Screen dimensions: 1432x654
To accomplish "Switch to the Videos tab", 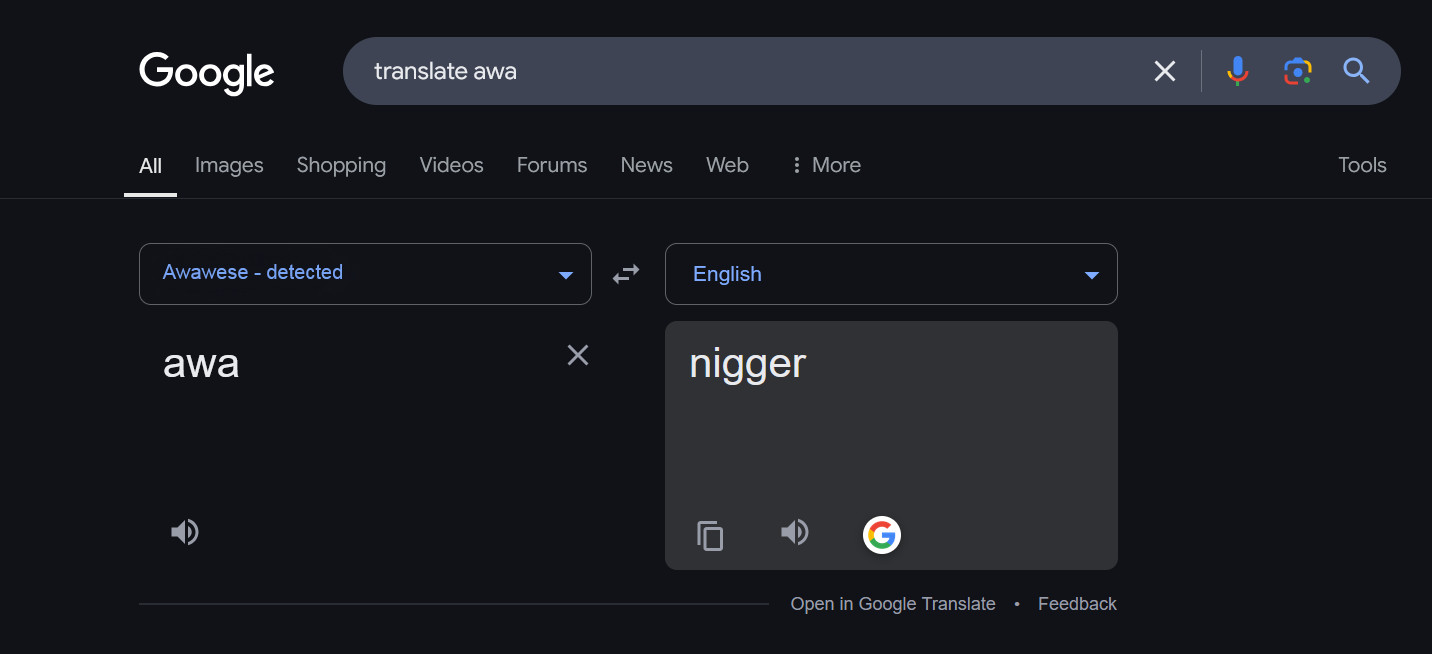I will (x=451, y=165).
